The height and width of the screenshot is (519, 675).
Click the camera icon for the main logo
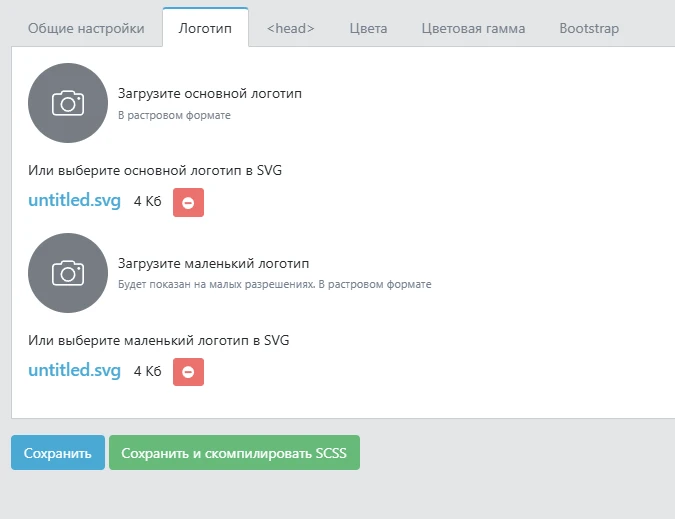tap(68, 103)
